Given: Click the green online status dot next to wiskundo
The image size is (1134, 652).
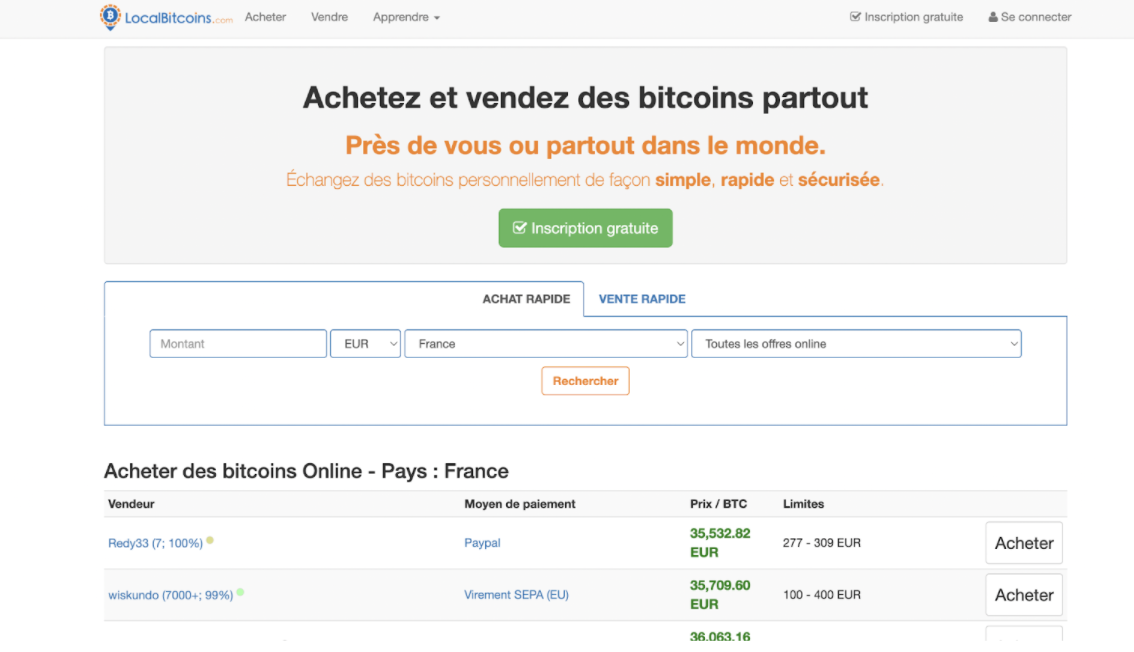Looking at the screenshot, I should point(240,593).
